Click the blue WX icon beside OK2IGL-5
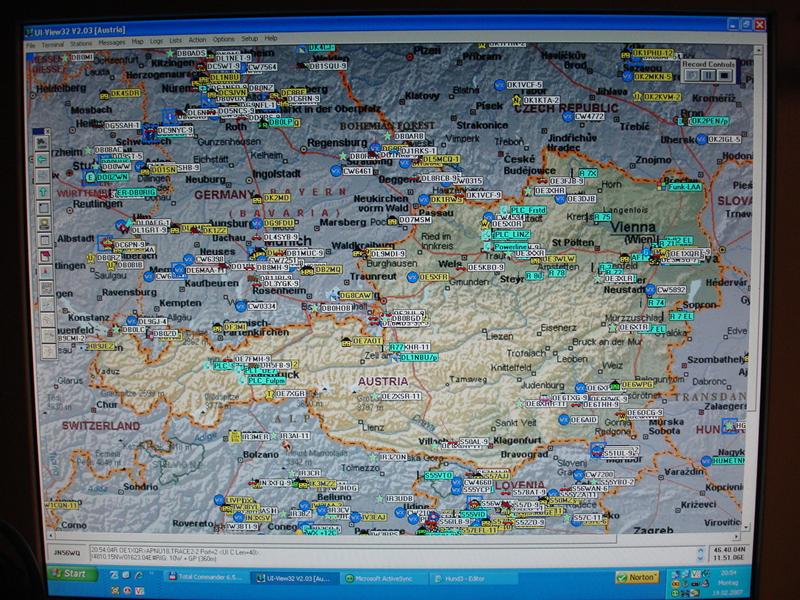 (x=701, y=139)
